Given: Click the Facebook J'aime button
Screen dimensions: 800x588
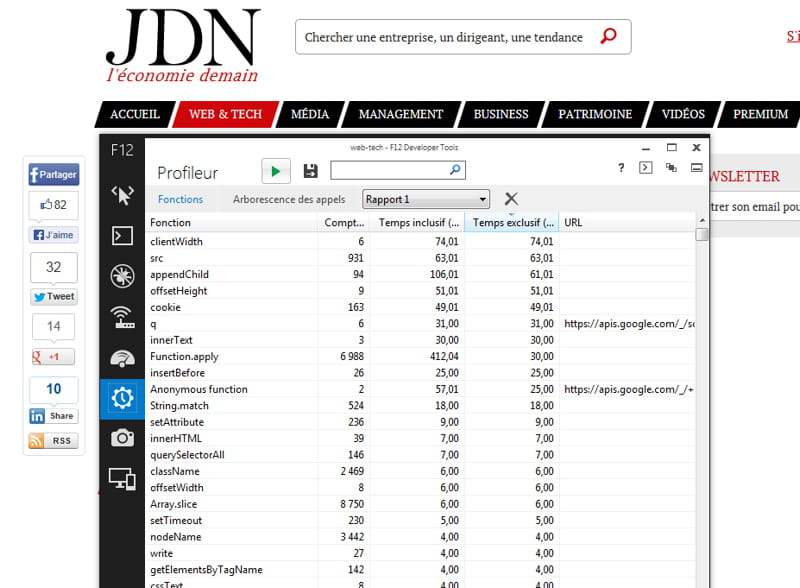Looking at the screenshot, I should [54, 235].
